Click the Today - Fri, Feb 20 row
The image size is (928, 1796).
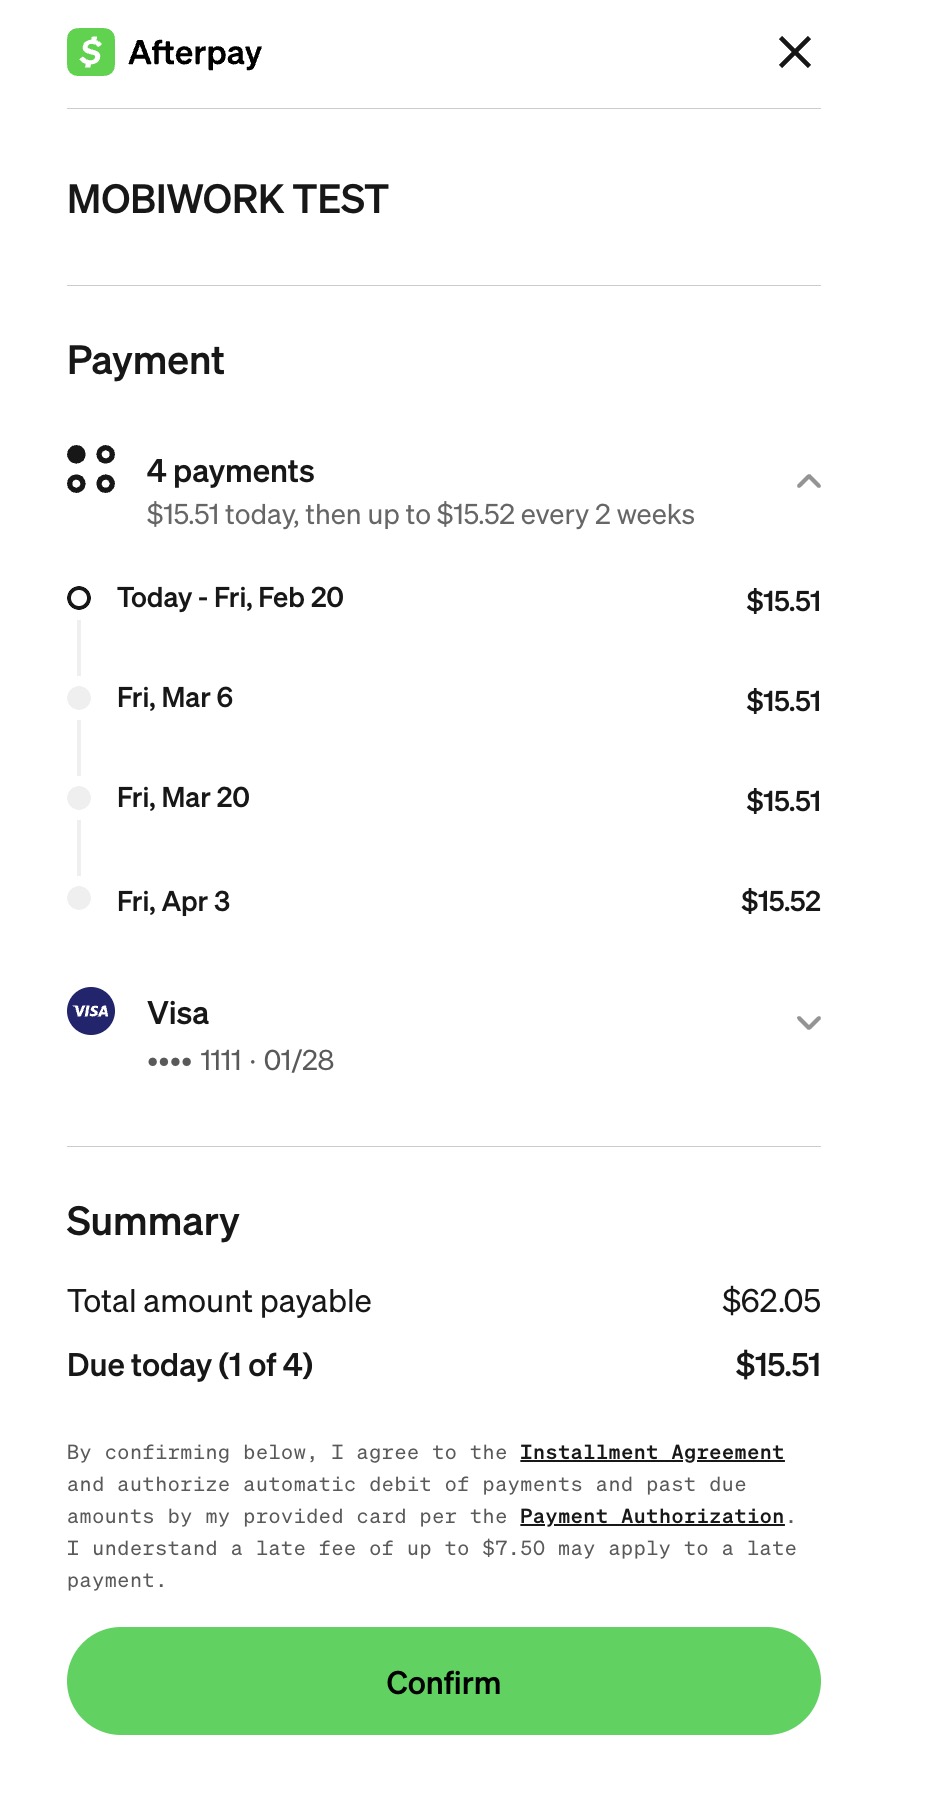click(x=230, y=598)
